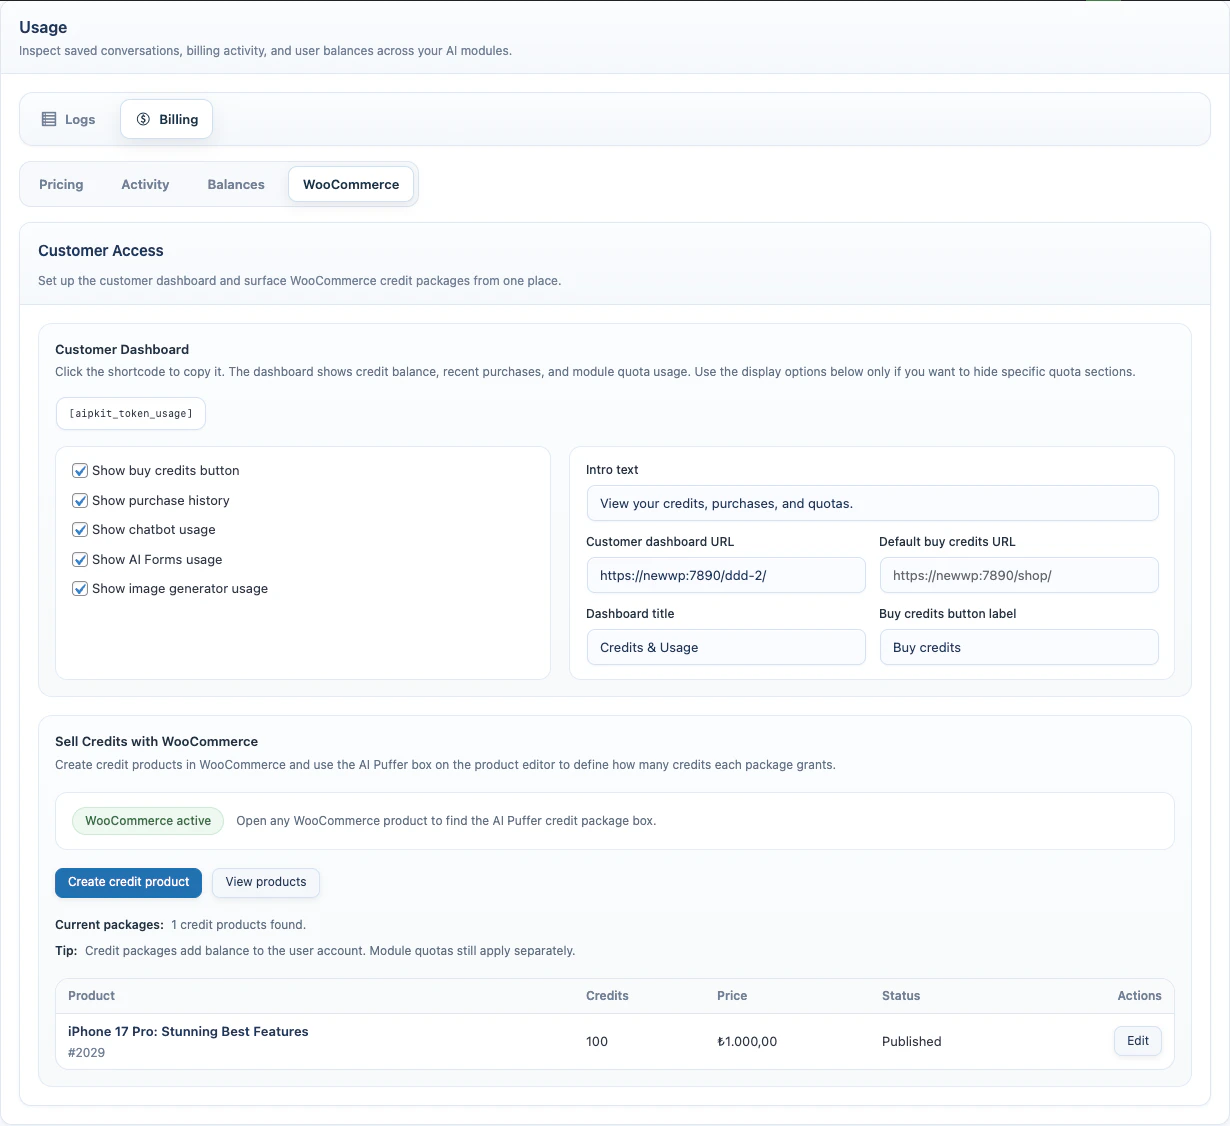This screenshot has height=1126, width=1230.
Task: Click the iPhone 17 Pro product name
Action: coord(188,1031)
